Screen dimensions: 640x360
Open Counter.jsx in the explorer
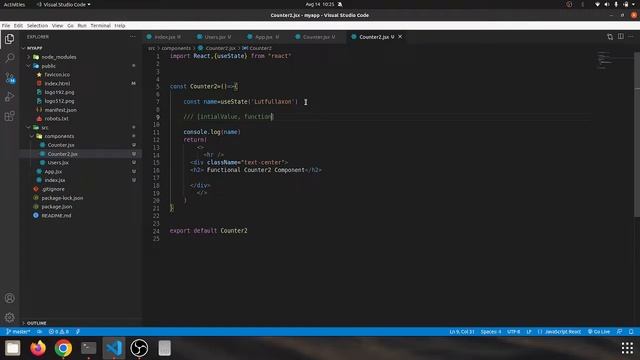[61, 145]
